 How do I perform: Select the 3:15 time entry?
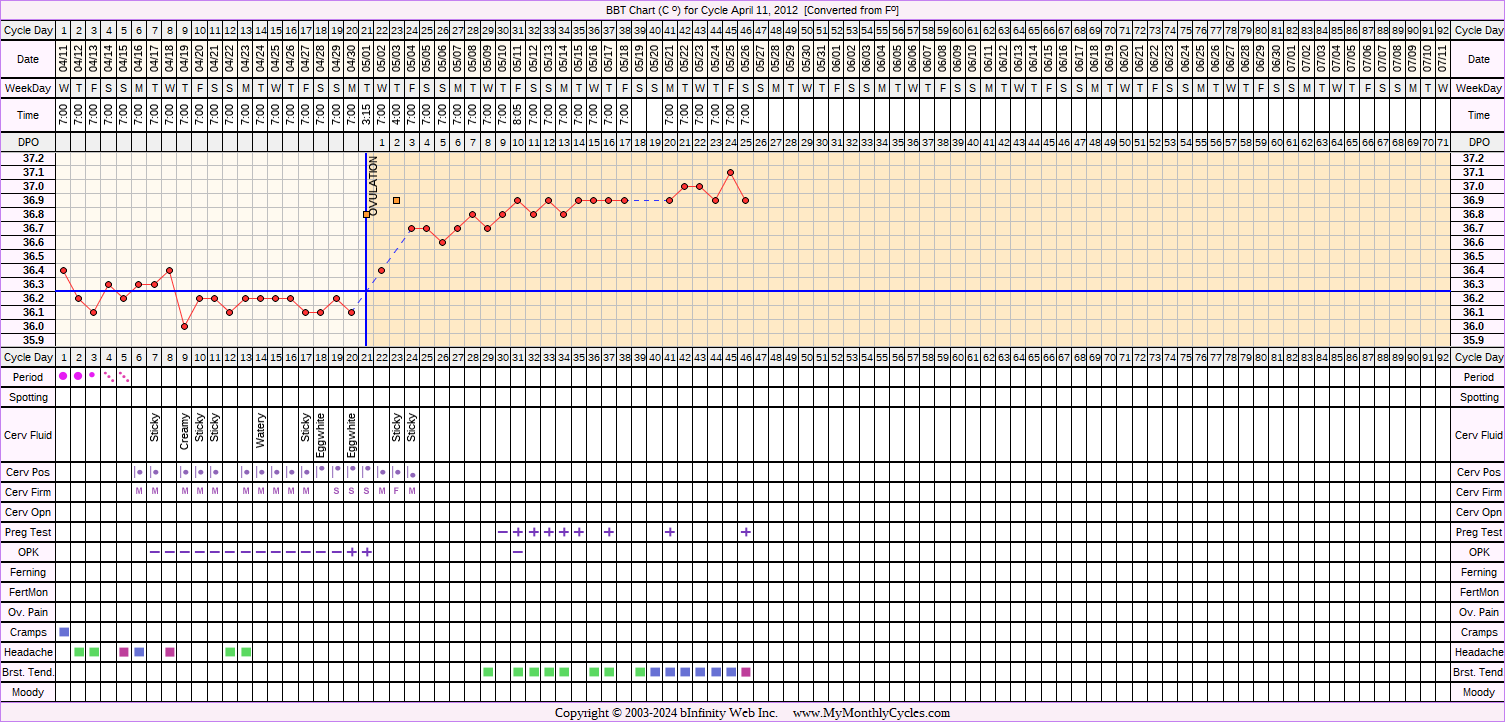pos(367,115)
